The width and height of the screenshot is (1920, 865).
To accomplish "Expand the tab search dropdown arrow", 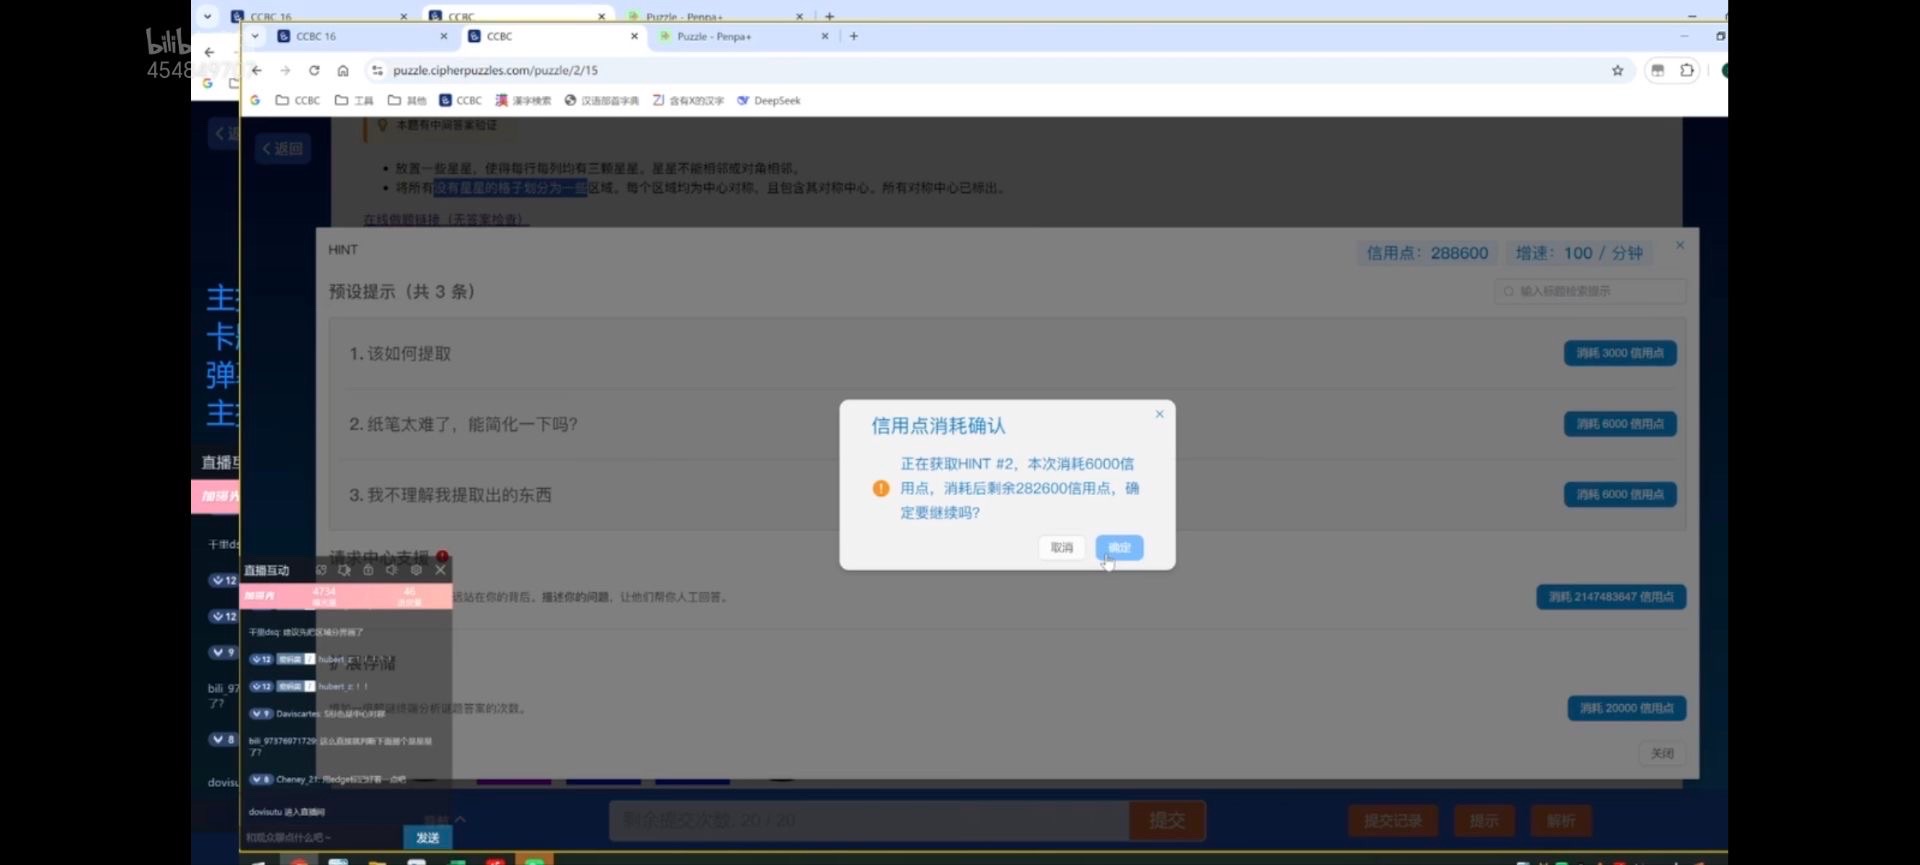I will (255, 36).
